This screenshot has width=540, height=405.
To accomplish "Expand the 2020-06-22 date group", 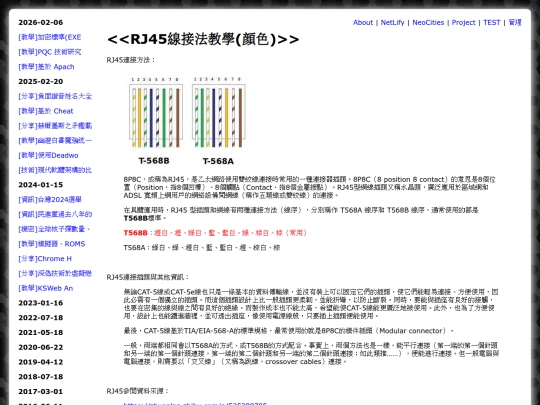I will (x=41, y=347).
